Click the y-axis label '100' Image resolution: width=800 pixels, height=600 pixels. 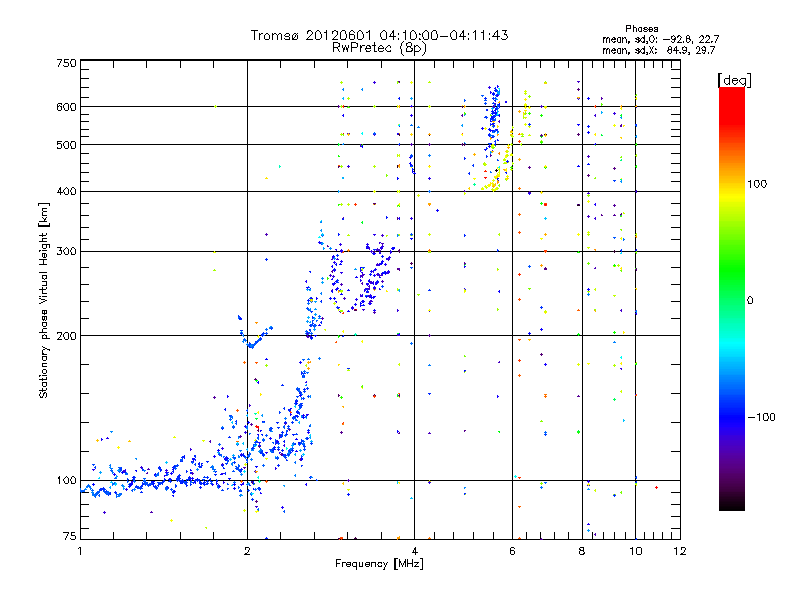coord(66,481)
